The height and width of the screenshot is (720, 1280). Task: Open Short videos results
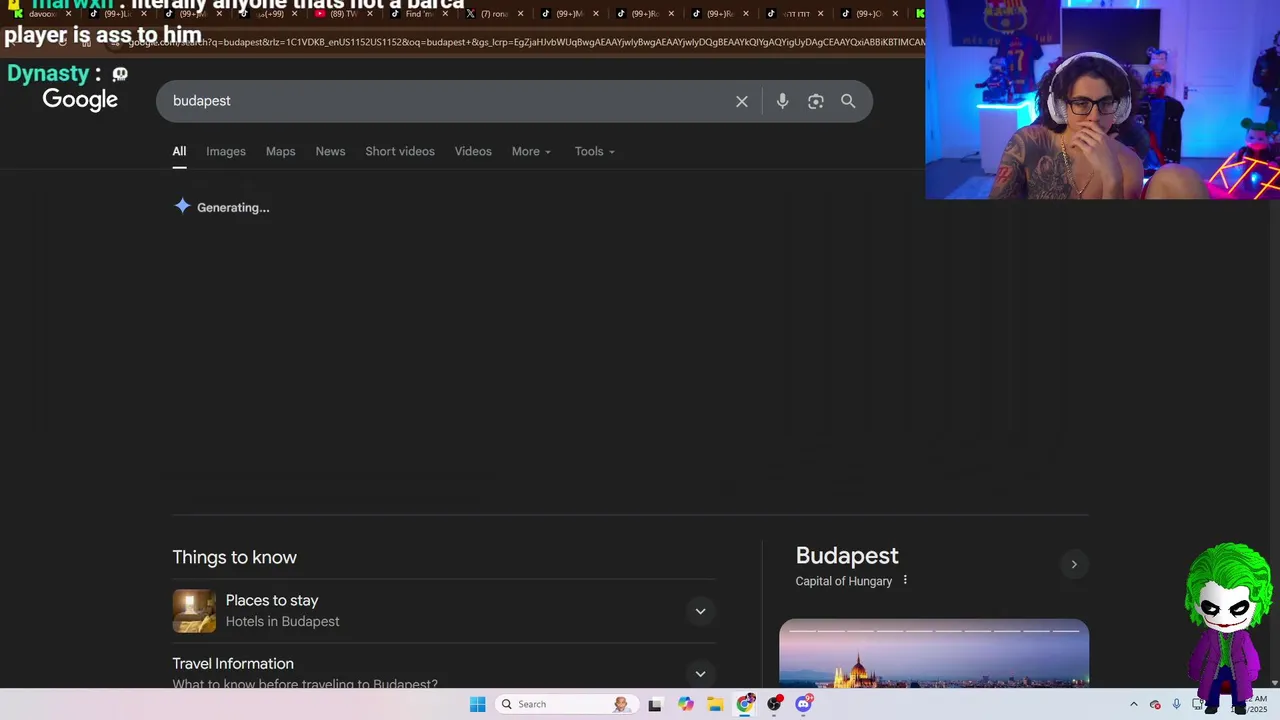400,151
